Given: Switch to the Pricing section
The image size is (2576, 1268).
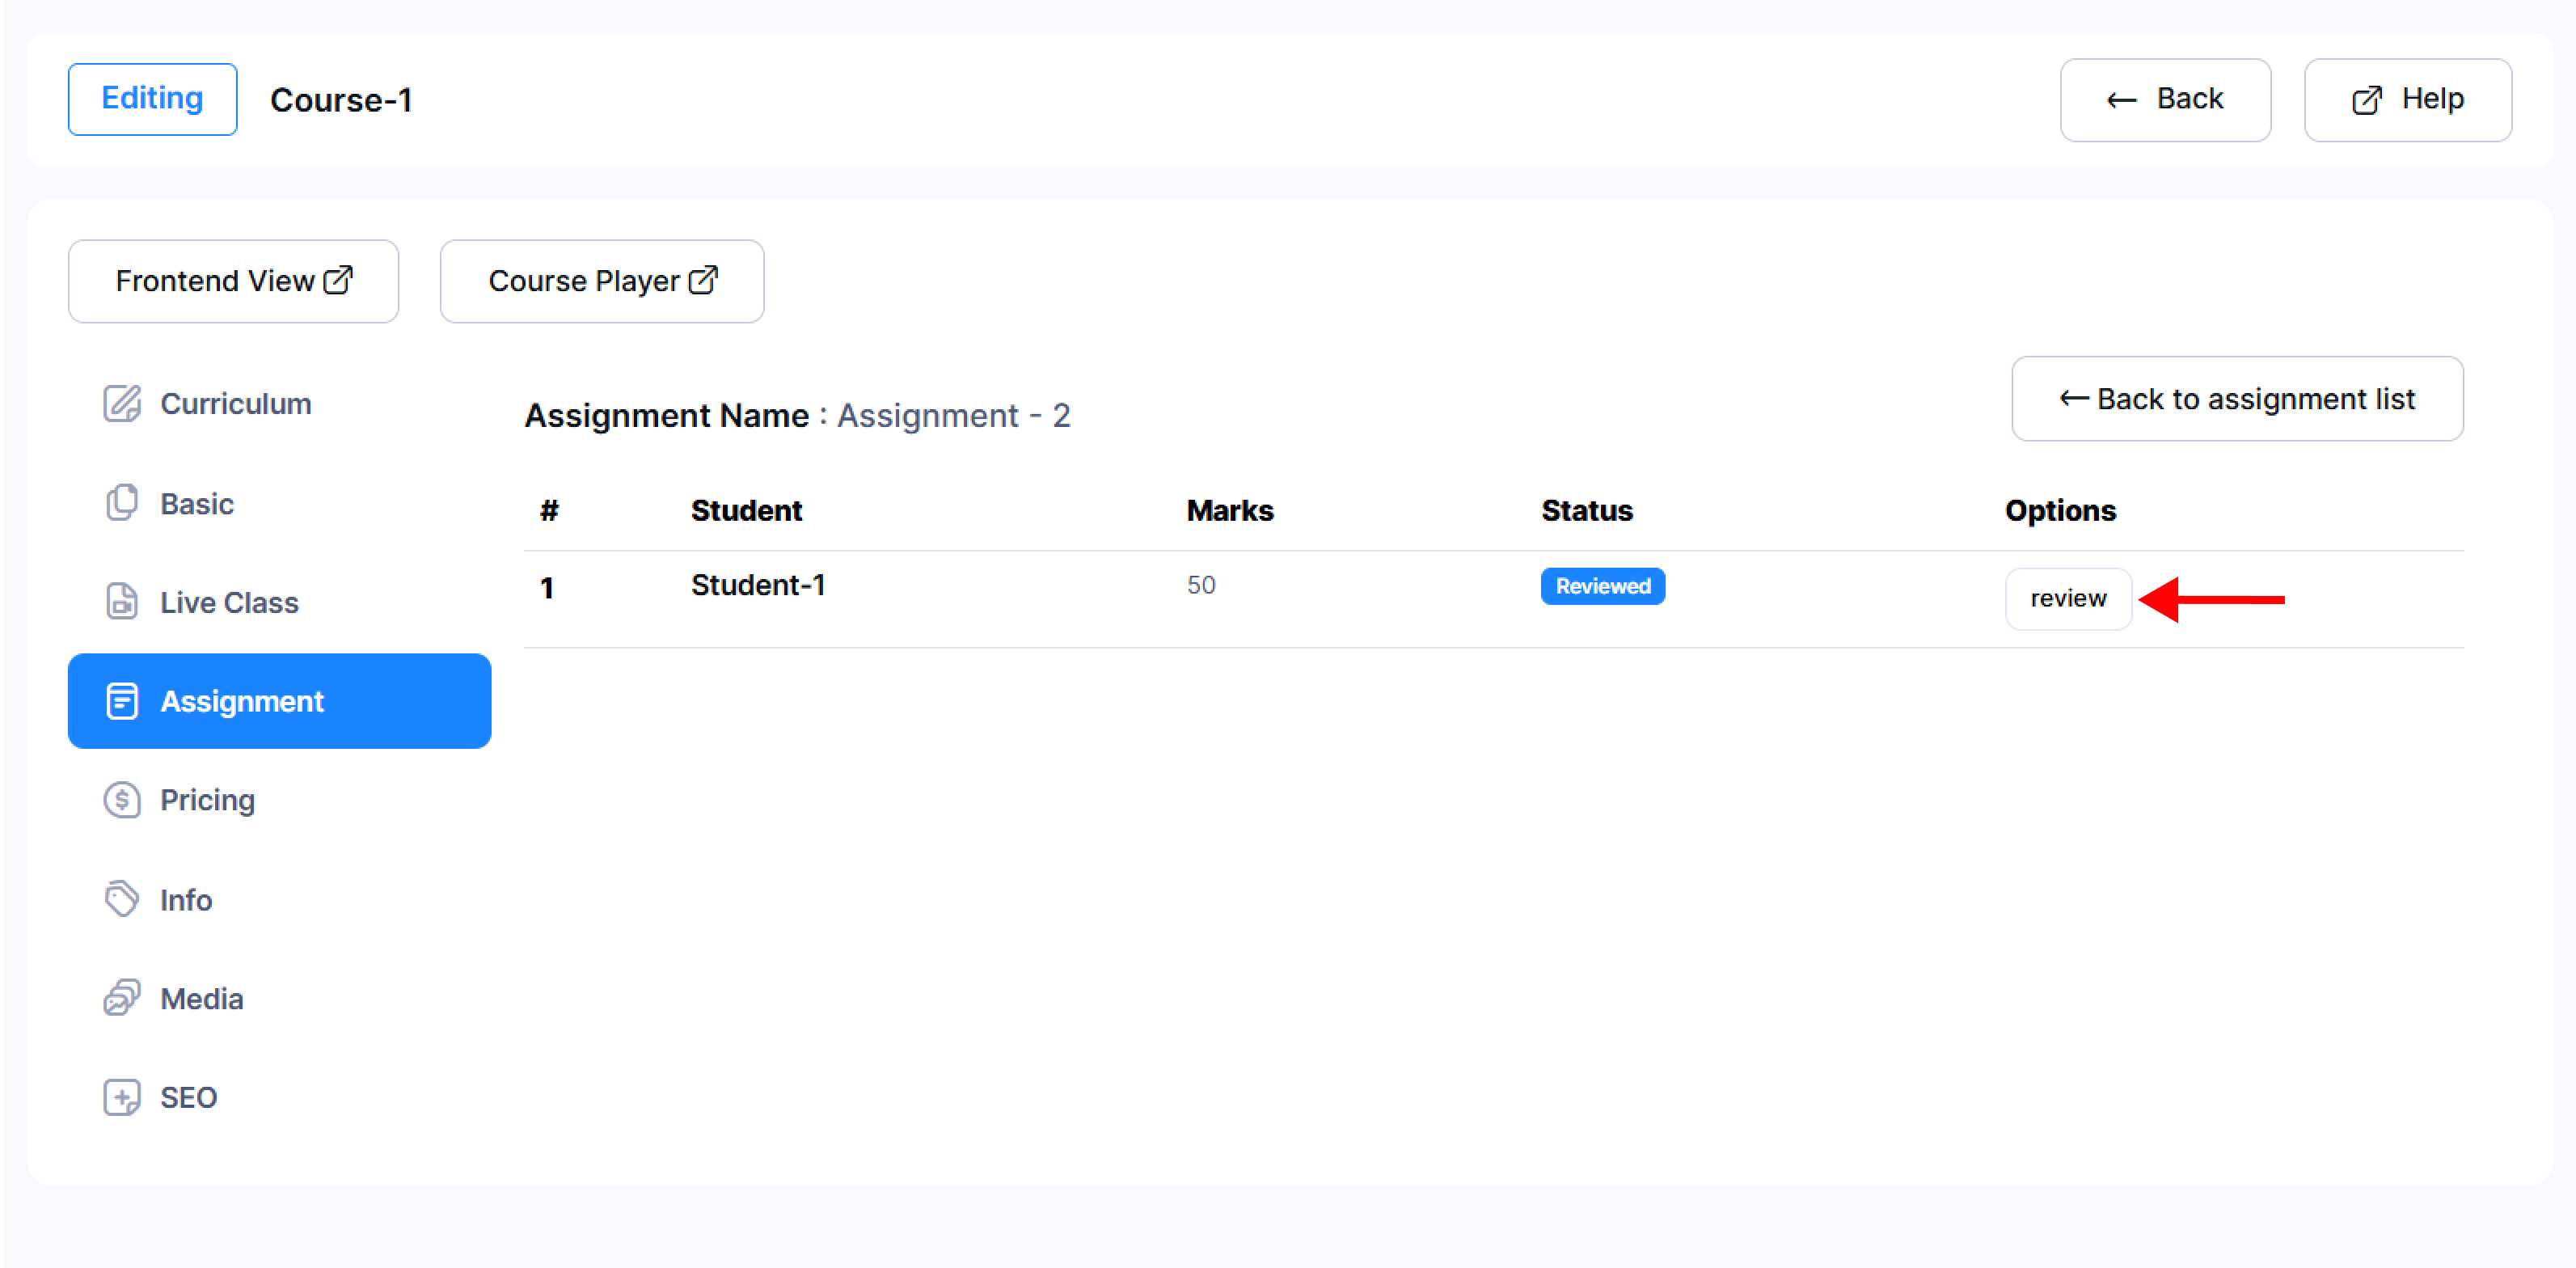Looking at the screenshot, I should pyautogui.click(x=208, y=800).
